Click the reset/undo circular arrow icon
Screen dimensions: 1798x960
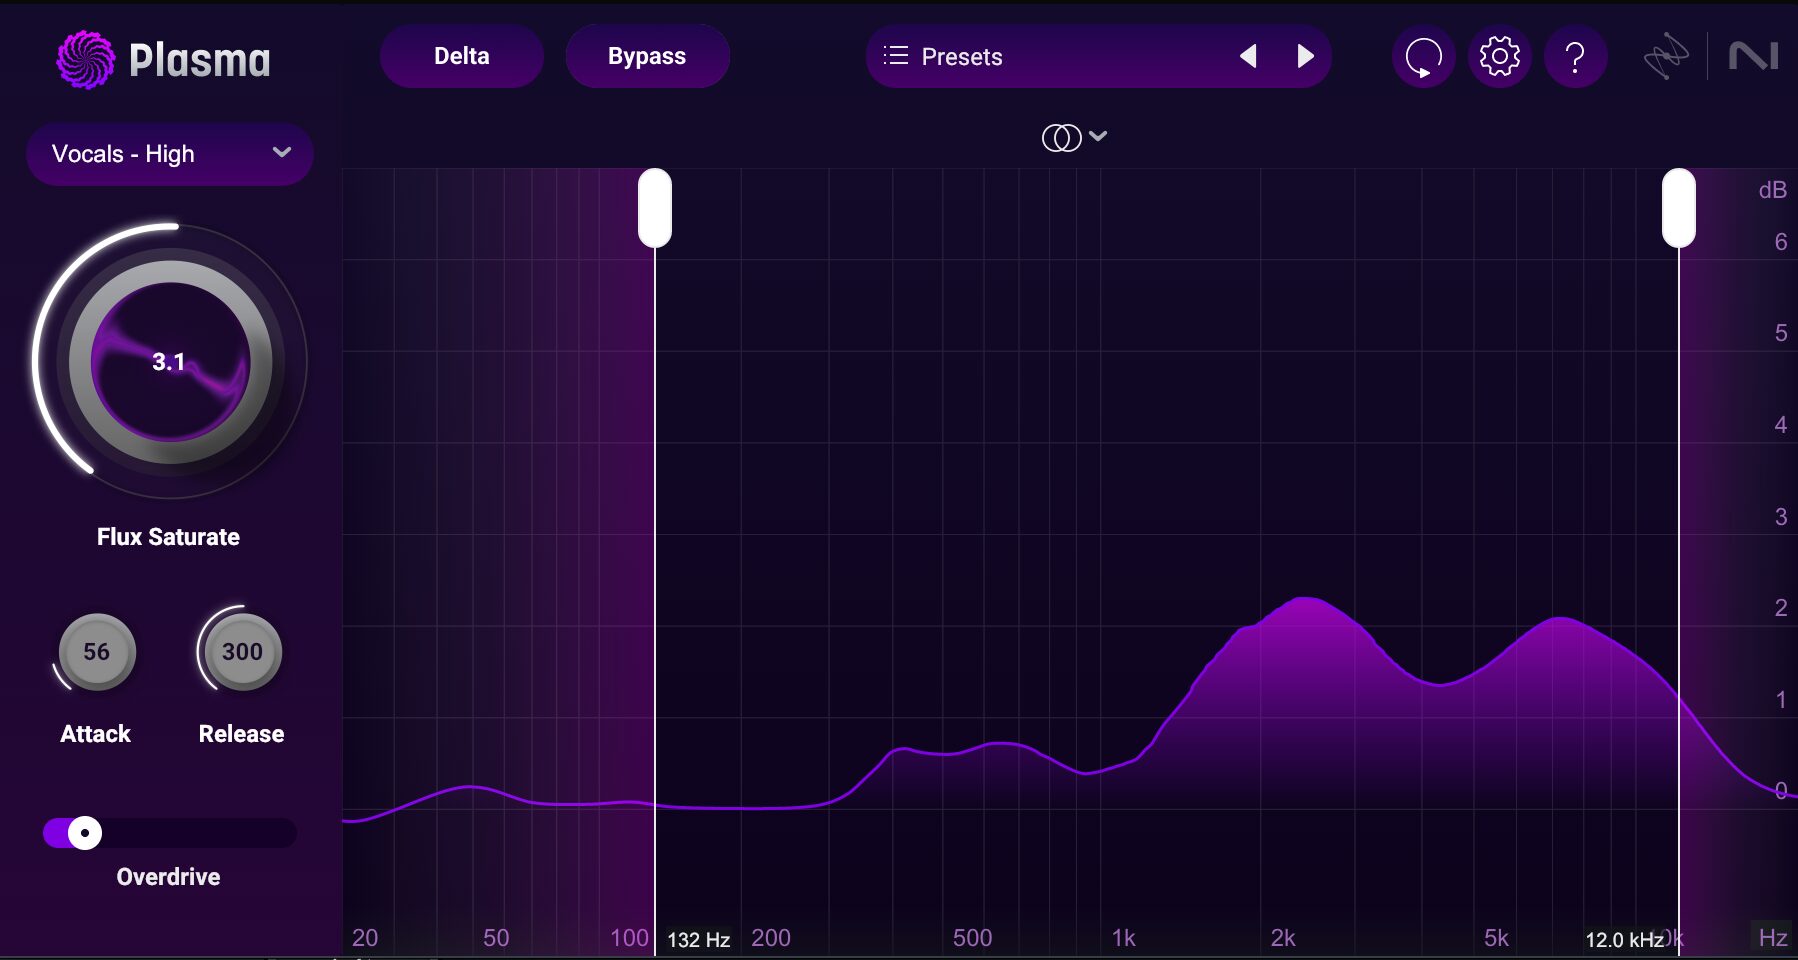(x=1423, y=56)
